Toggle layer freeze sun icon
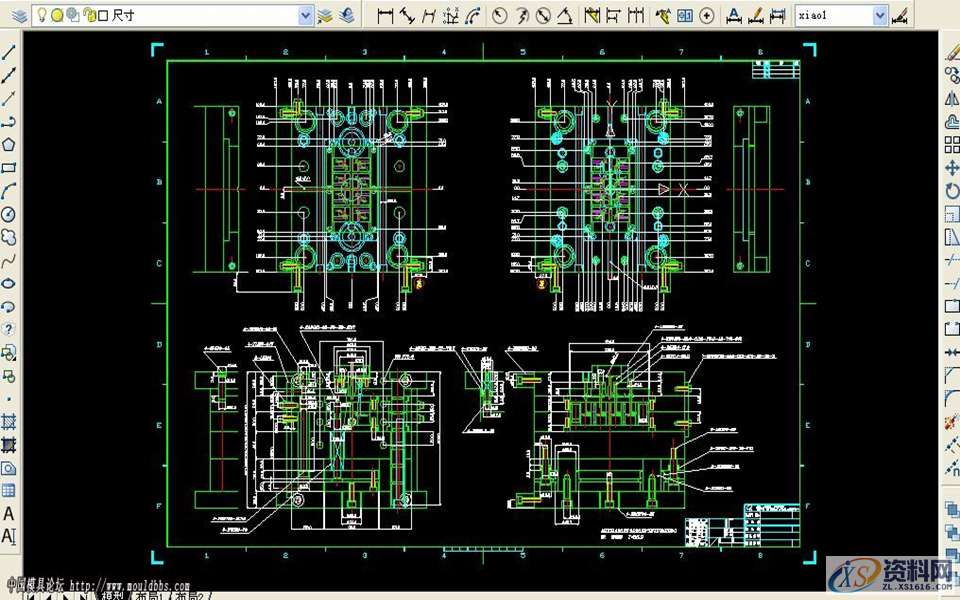This screenshot has width=960, height=600. (x=57, y=15)
